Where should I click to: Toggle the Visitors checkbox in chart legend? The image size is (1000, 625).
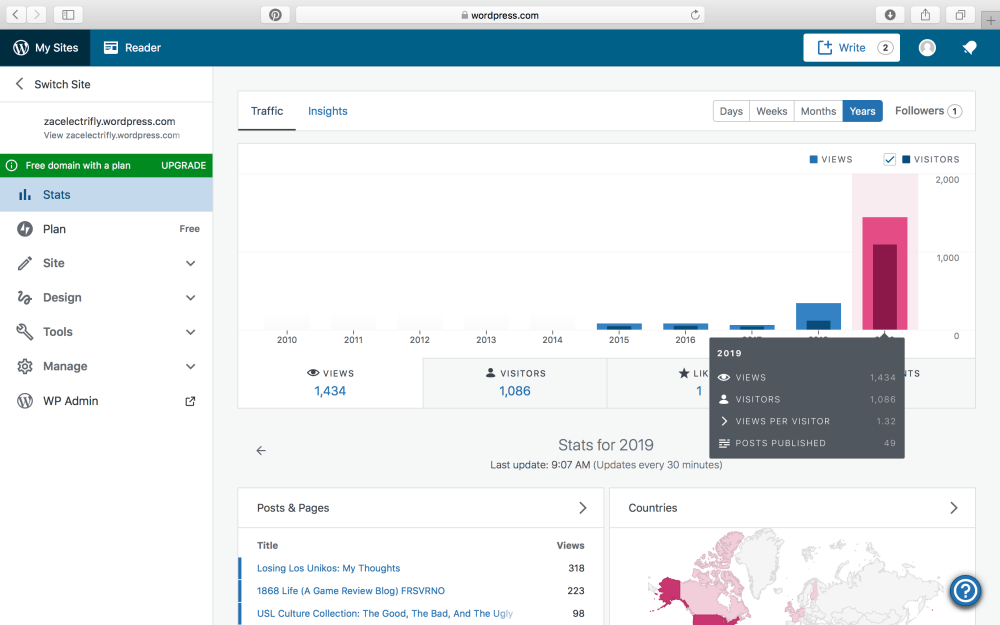click(889, 159)
